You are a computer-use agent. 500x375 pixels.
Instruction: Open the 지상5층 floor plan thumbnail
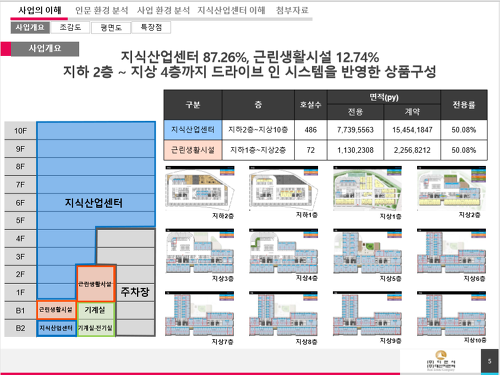tap(367, 251)
